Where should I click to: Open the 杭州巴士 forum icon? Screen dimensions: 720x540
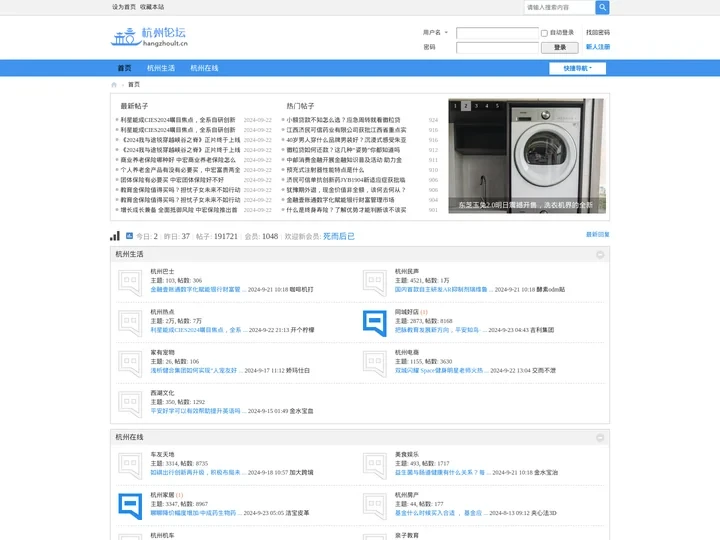pyautogui.click(x=130, y=282)
